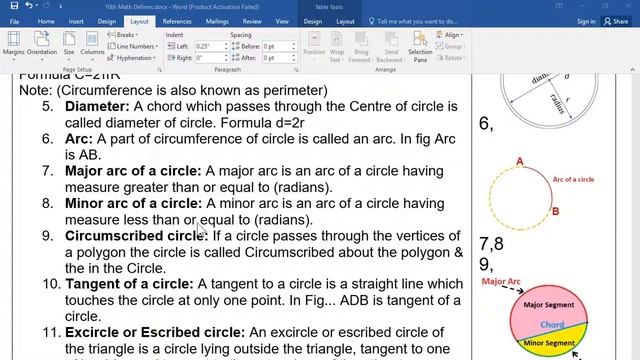
Task: Open the References tab
Action: pos(177,21)
